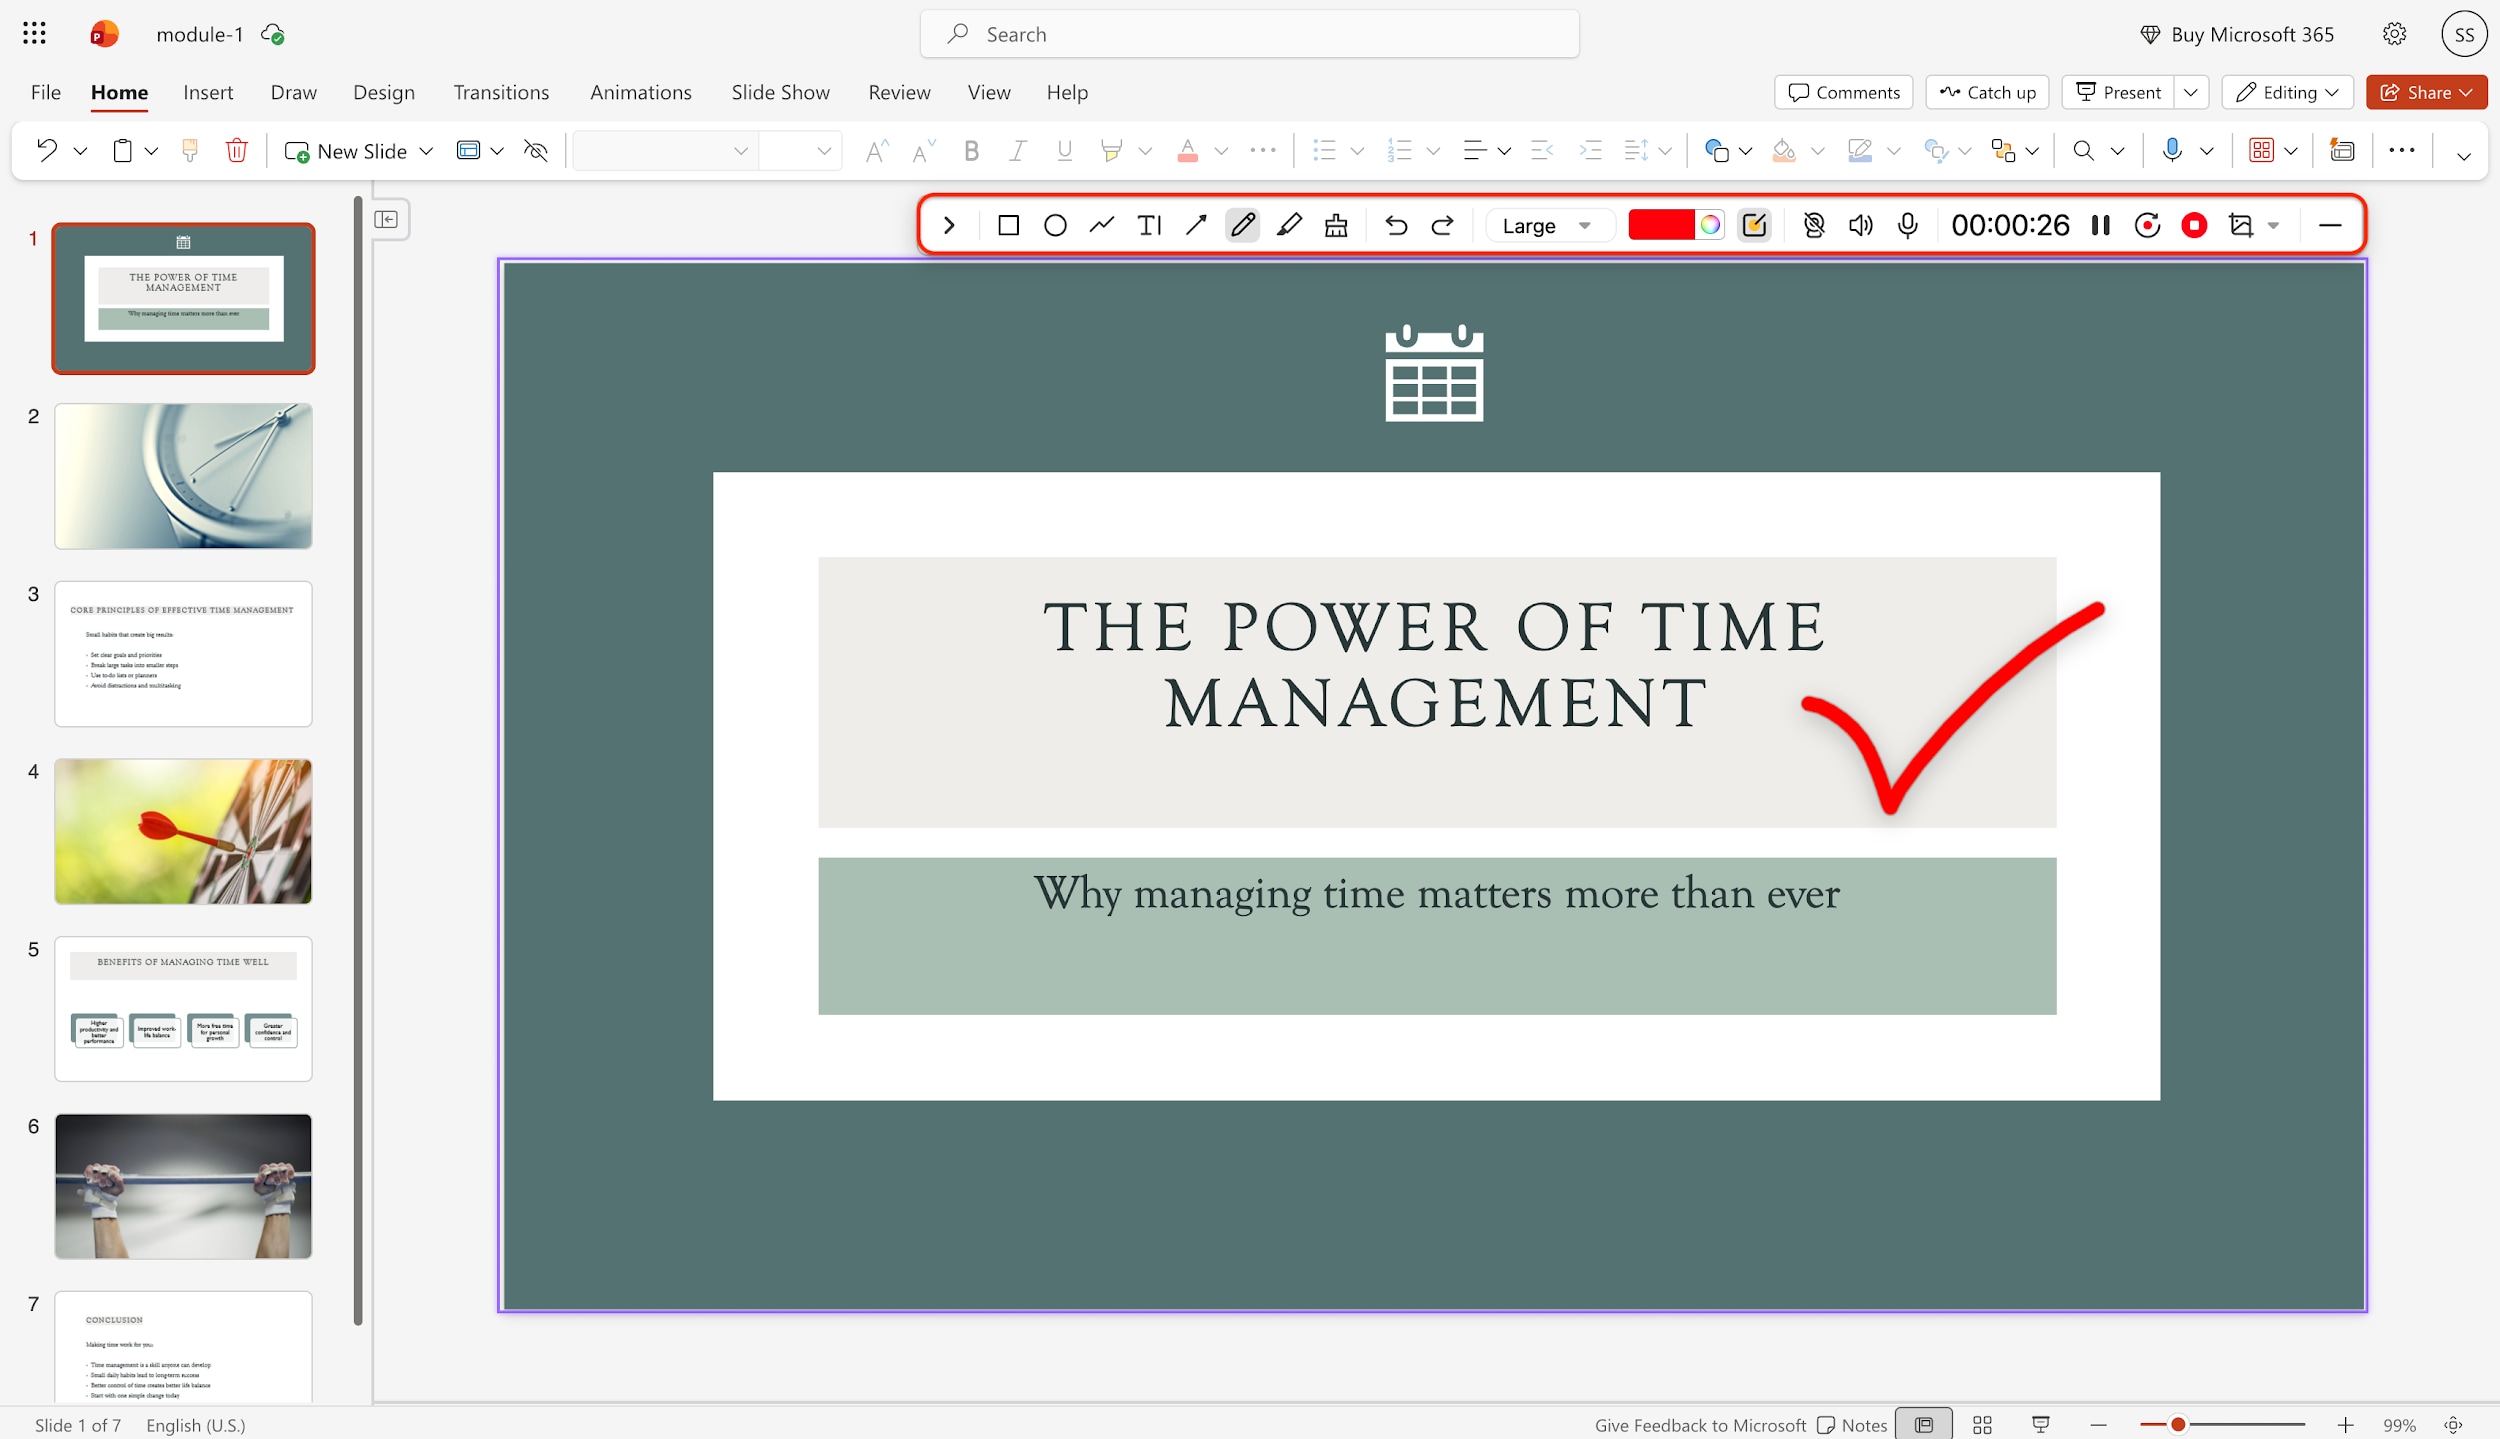This screenshot has height=1439, width=2500.
Task: Toggle speaker audio
Action: [x=1860, y=225]
